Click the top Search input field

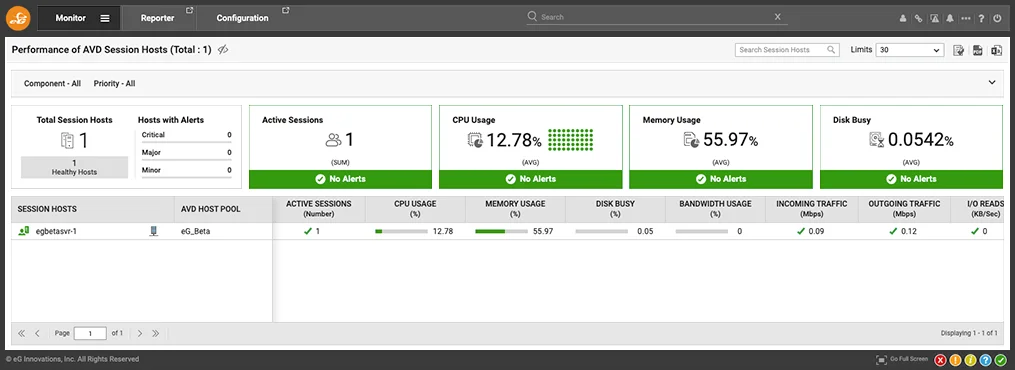point(657,17)
